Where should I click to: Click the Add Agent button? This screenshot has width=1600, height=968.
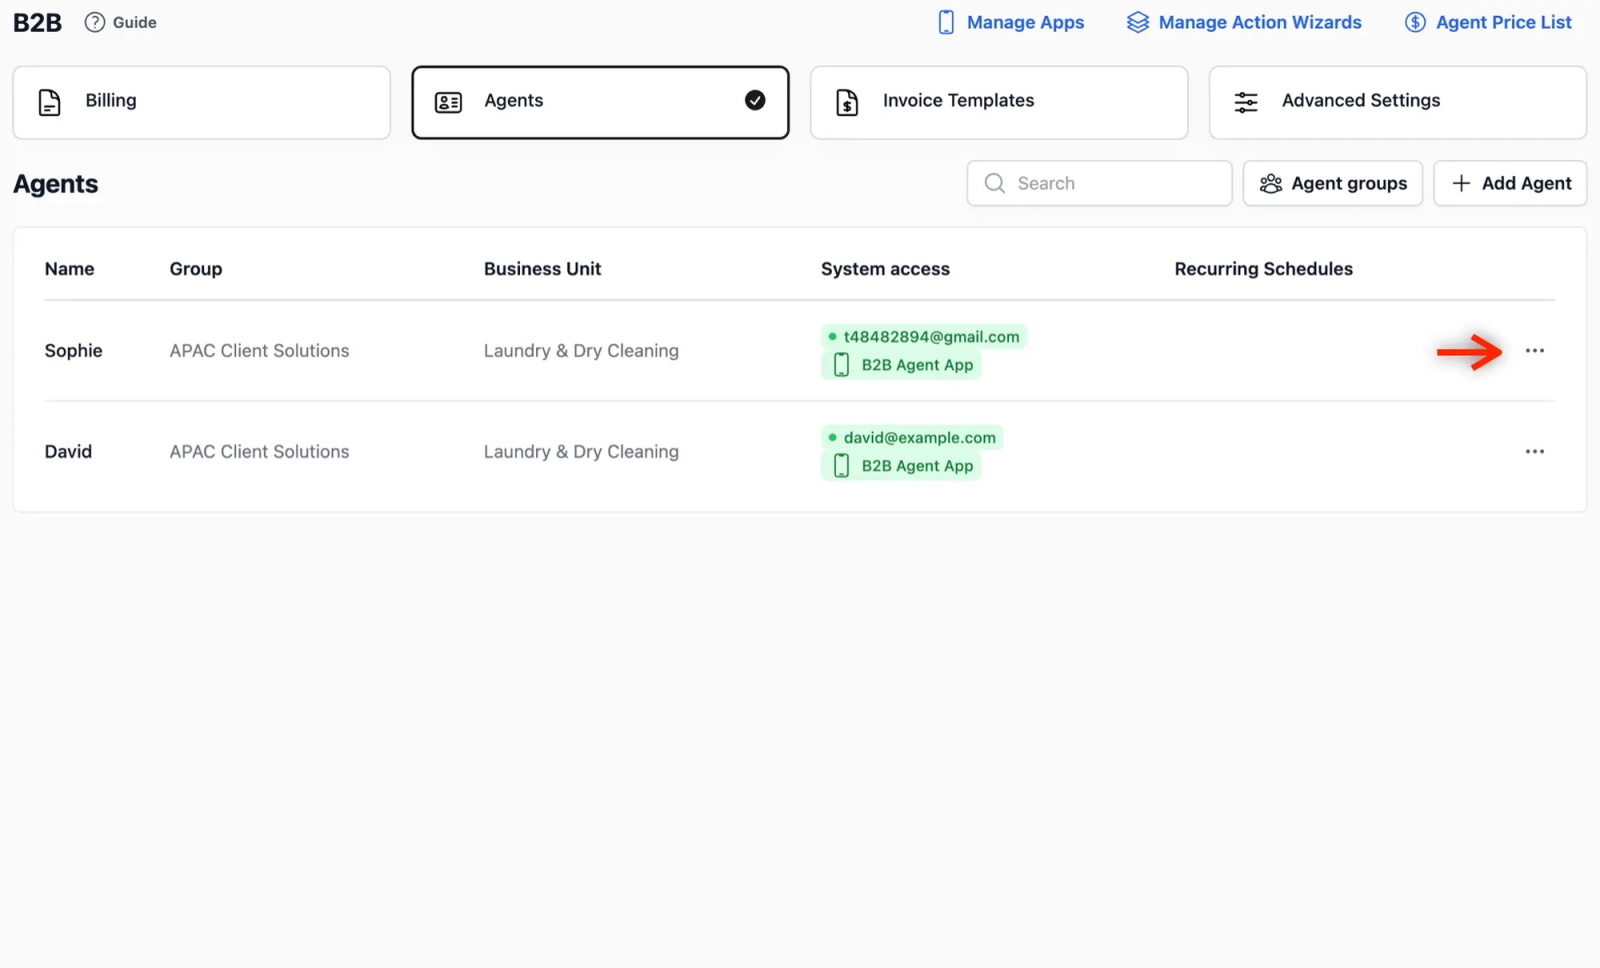(1510, 183)
